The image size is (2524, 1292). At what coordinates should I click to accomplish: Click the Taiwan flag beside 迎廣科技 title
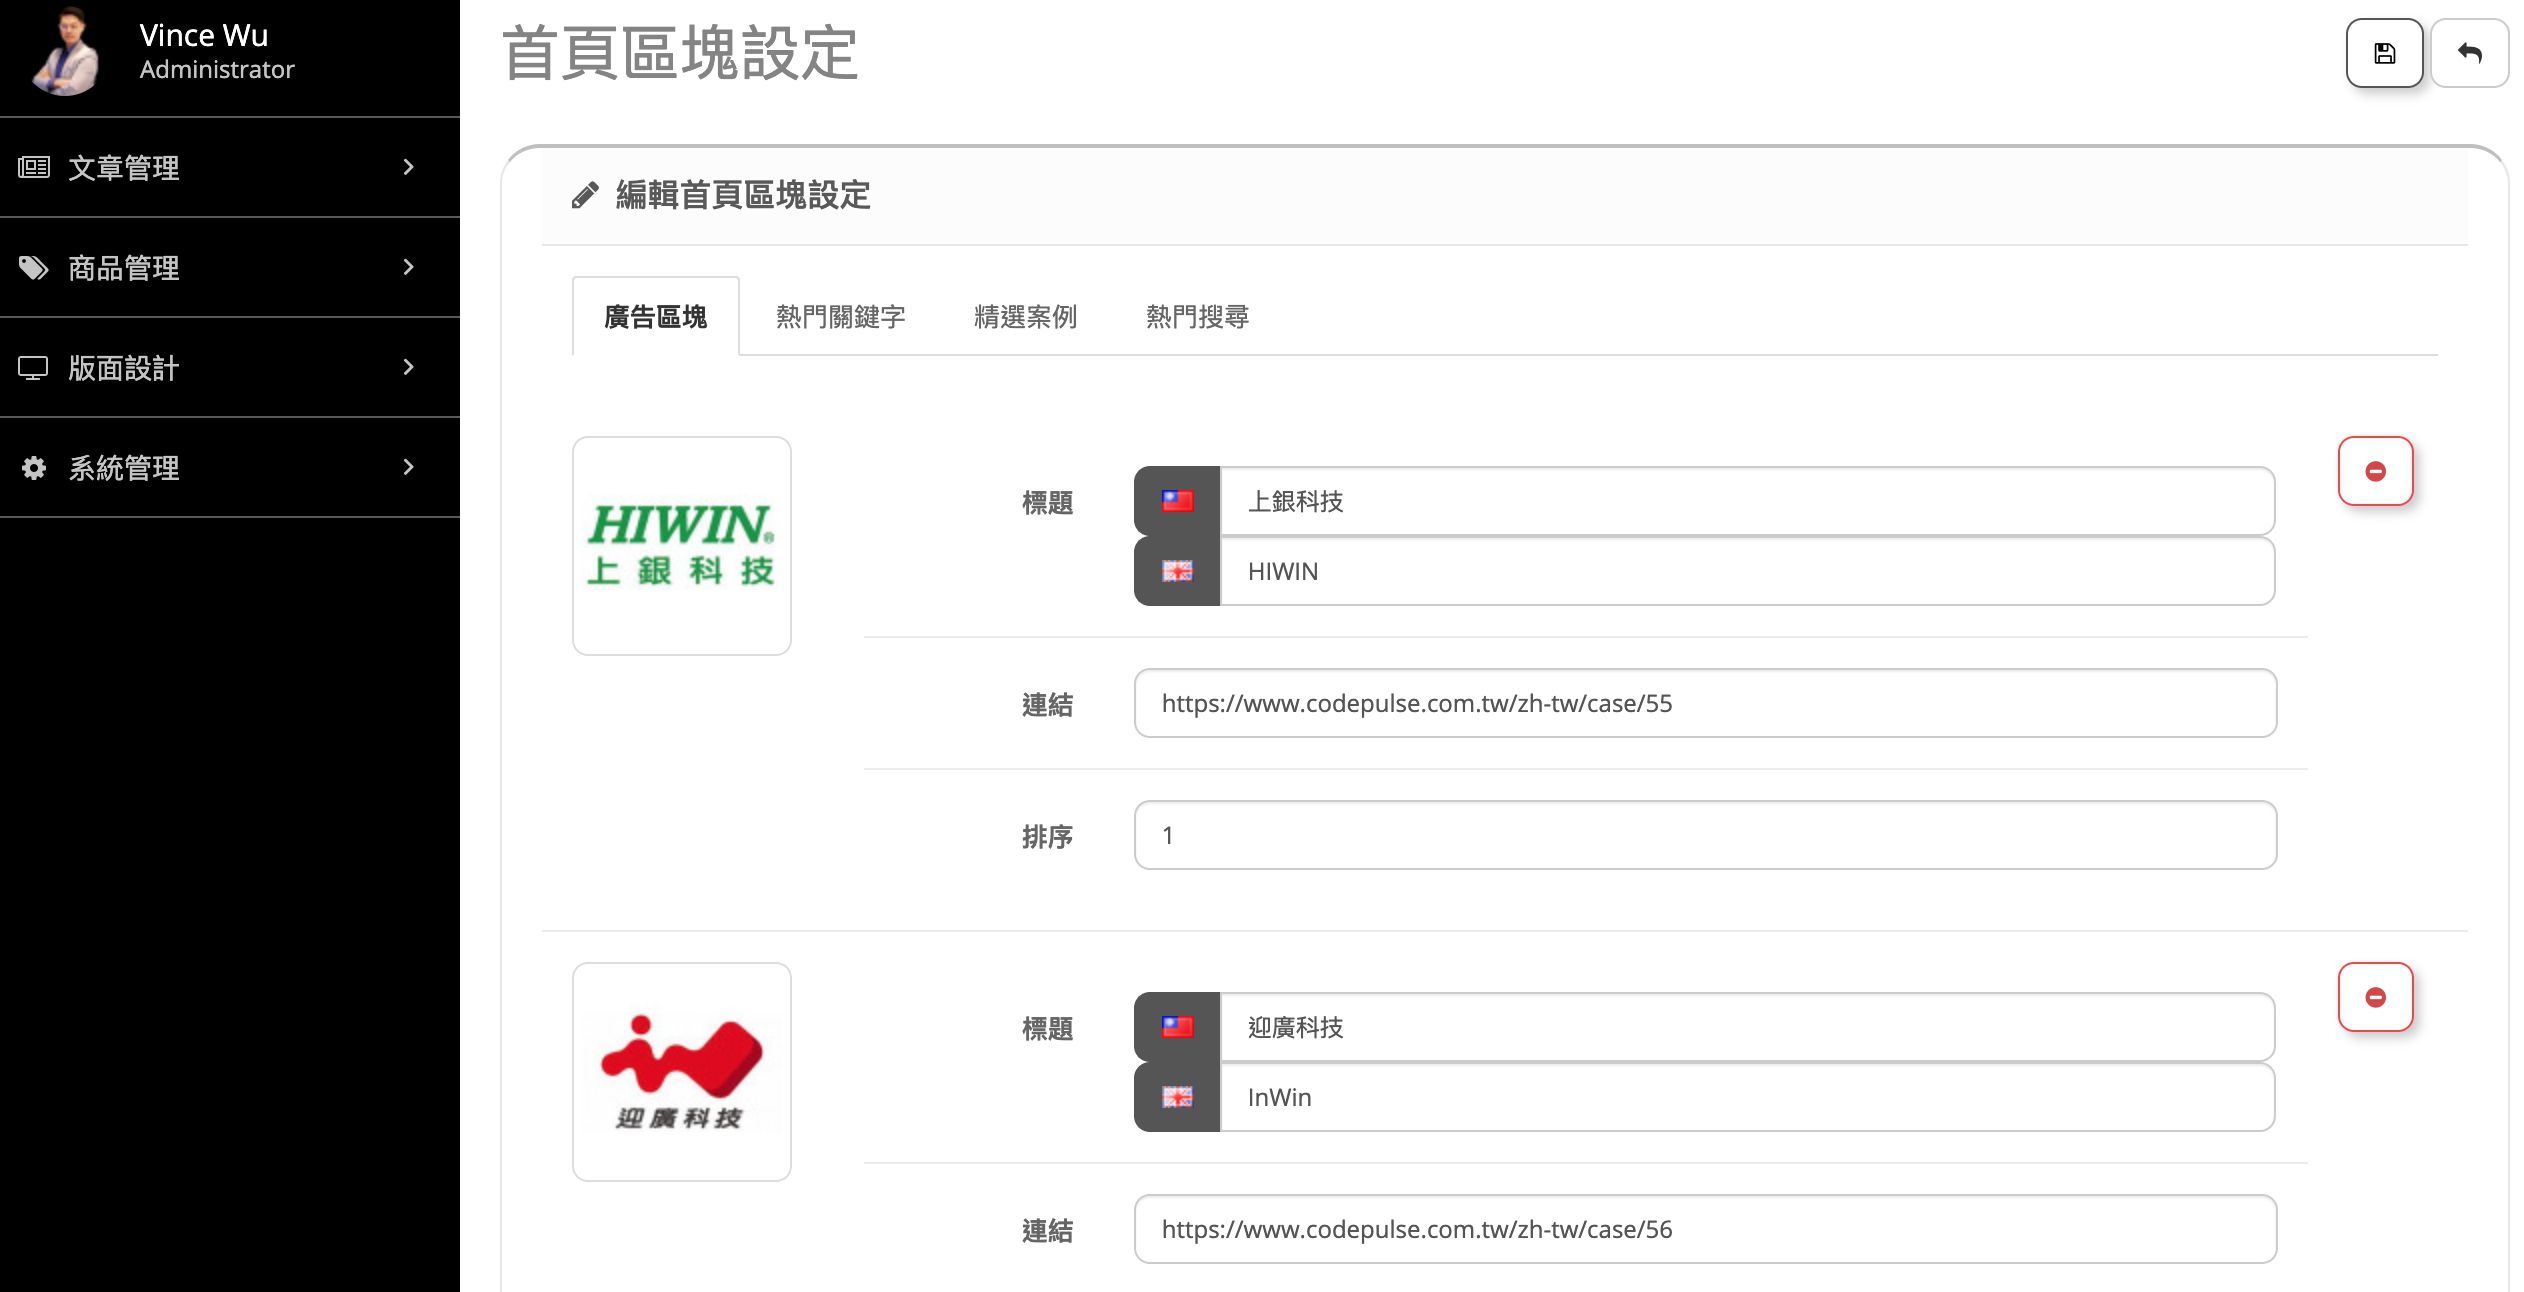pos(1177,1027)
